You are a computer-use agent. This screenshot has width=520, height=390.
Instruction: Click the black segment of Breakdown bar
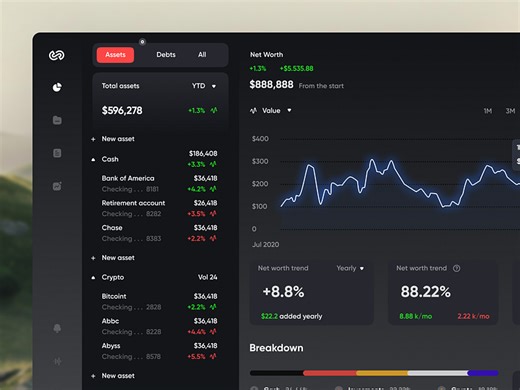pyautogui.click(x=276, y=373)
